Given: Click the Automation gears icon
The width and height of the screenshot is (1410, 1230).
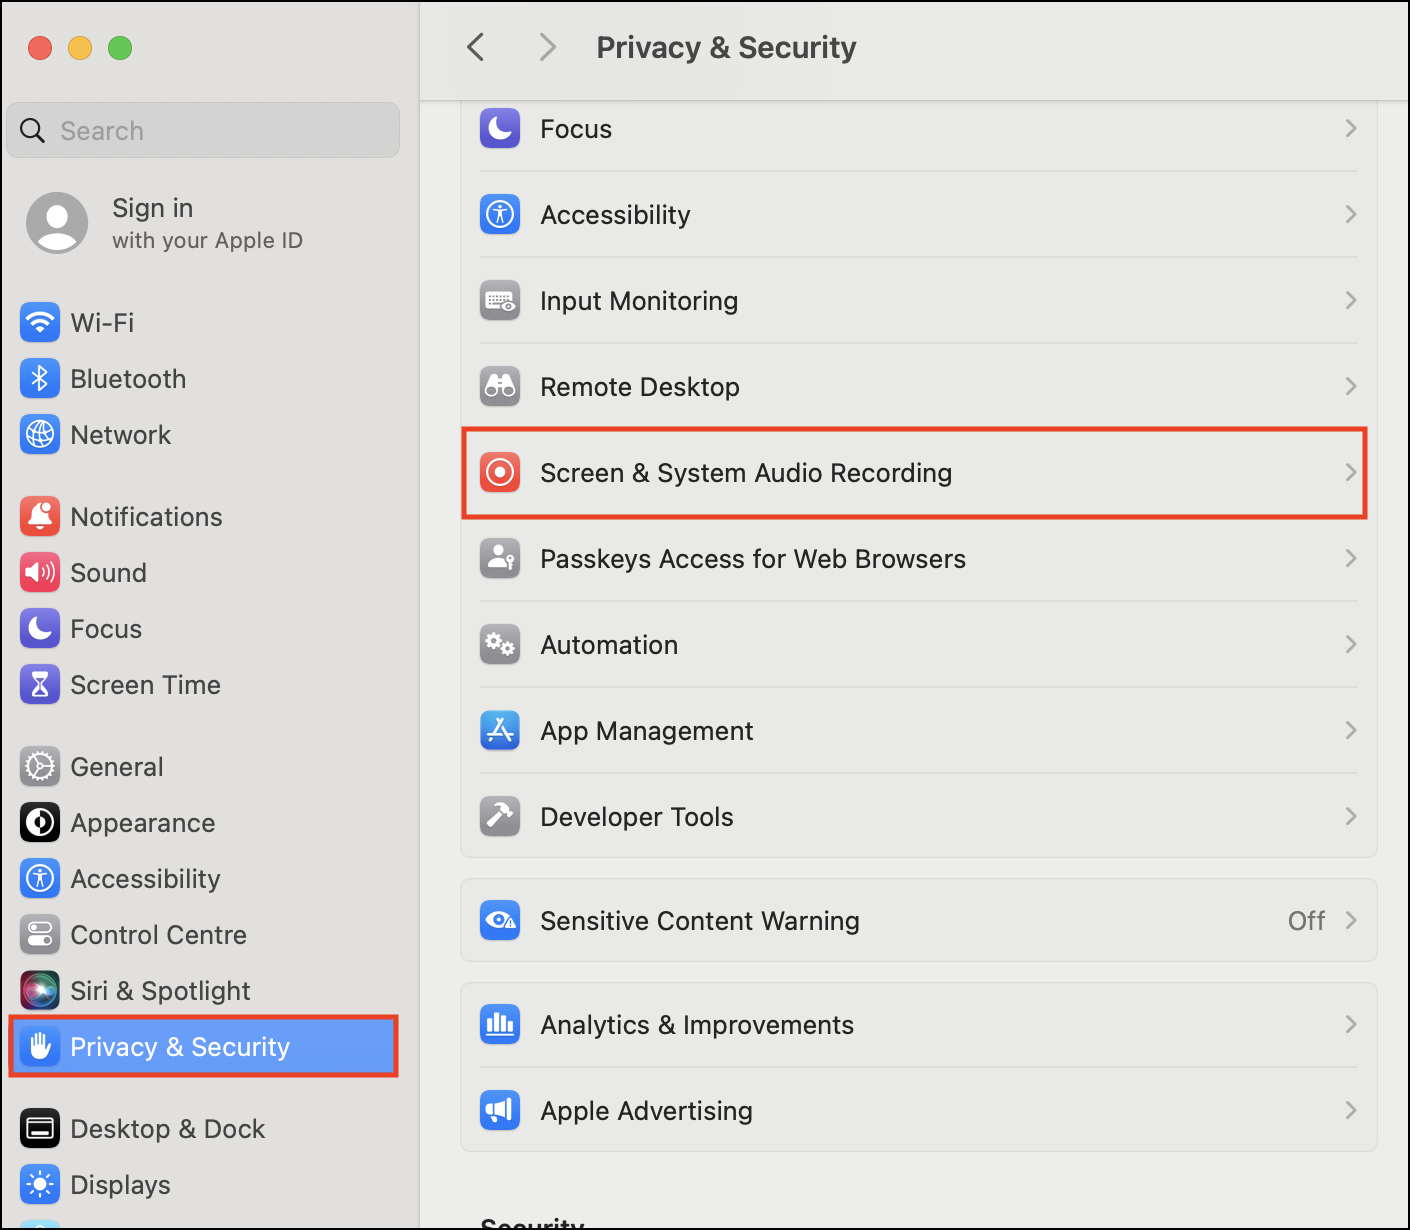Looking at the screenshot, I should click(x=500, y=644).
